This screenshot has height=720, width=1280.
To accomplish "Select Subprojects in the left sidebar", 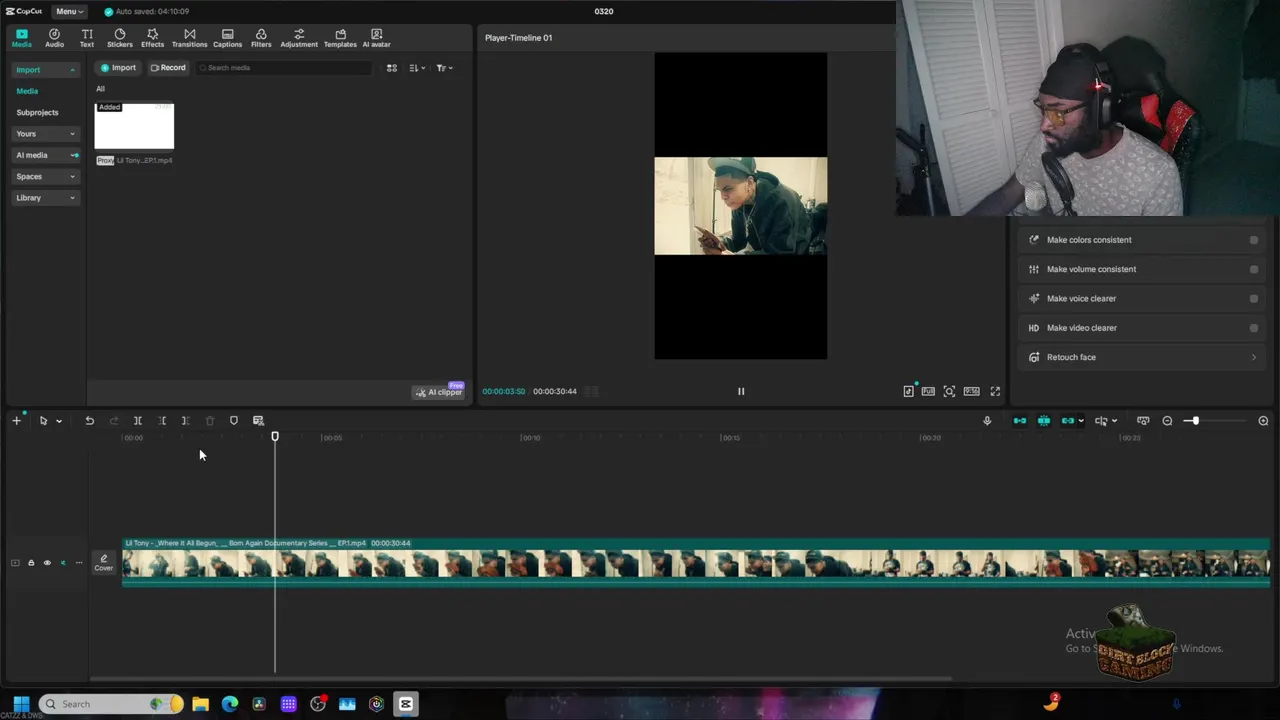I will coord(37,112).
